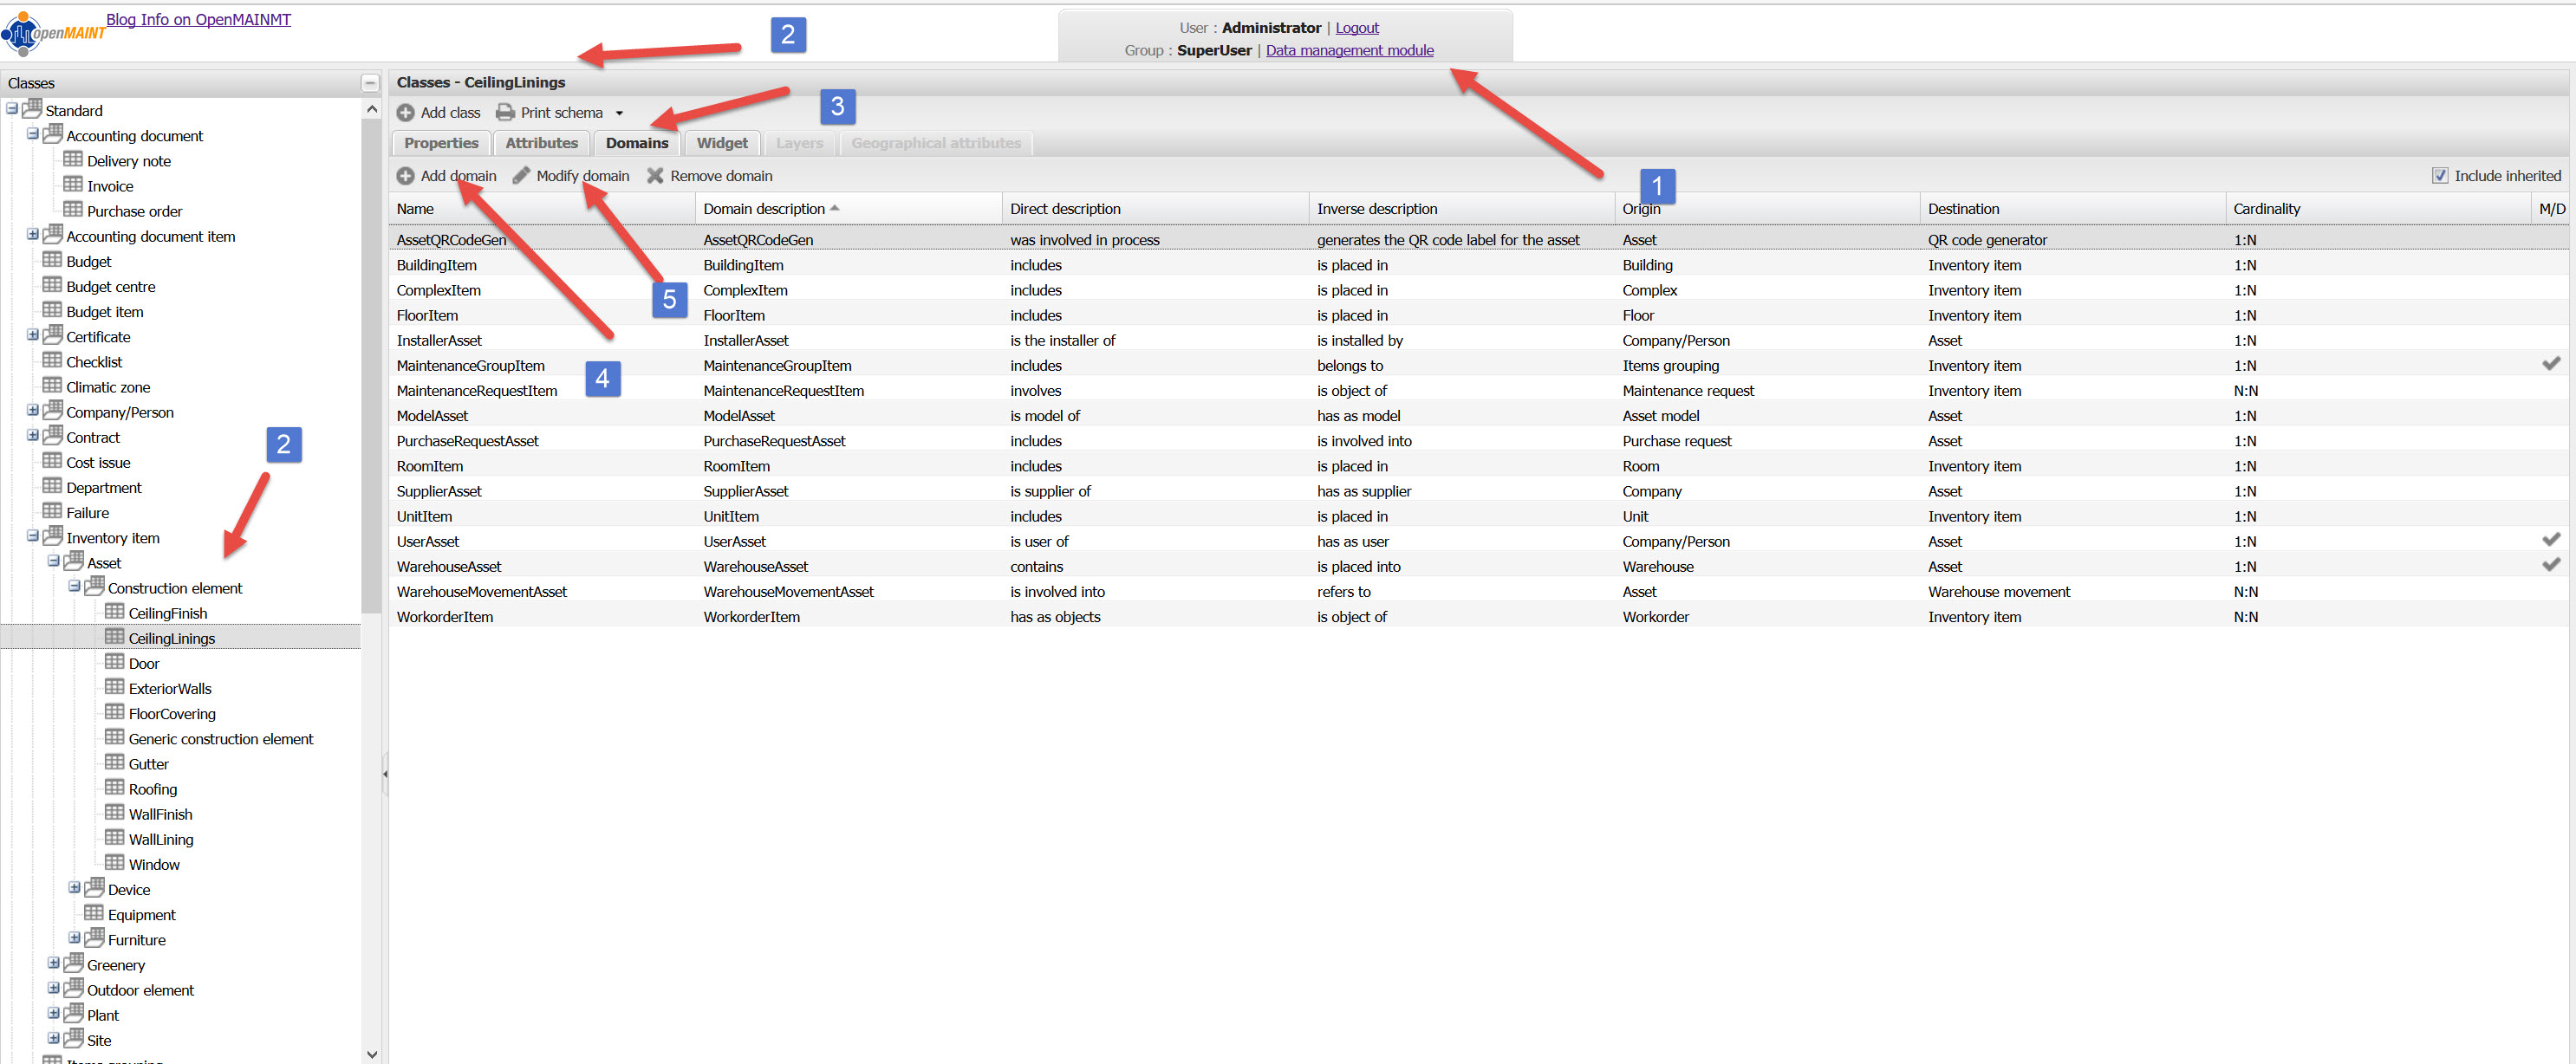Collapse the Classes panel with the minus icon
Screen dimensions: 2576x1064
[x=370, y=83]
